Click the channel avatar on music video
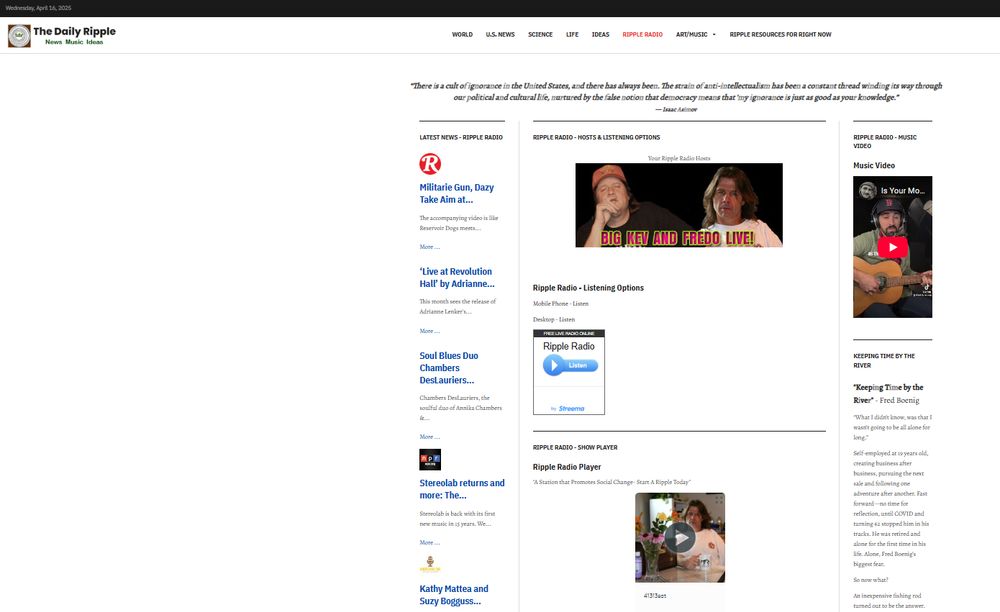The height and width of the screenshot is (612, 1000). point(867,190)
